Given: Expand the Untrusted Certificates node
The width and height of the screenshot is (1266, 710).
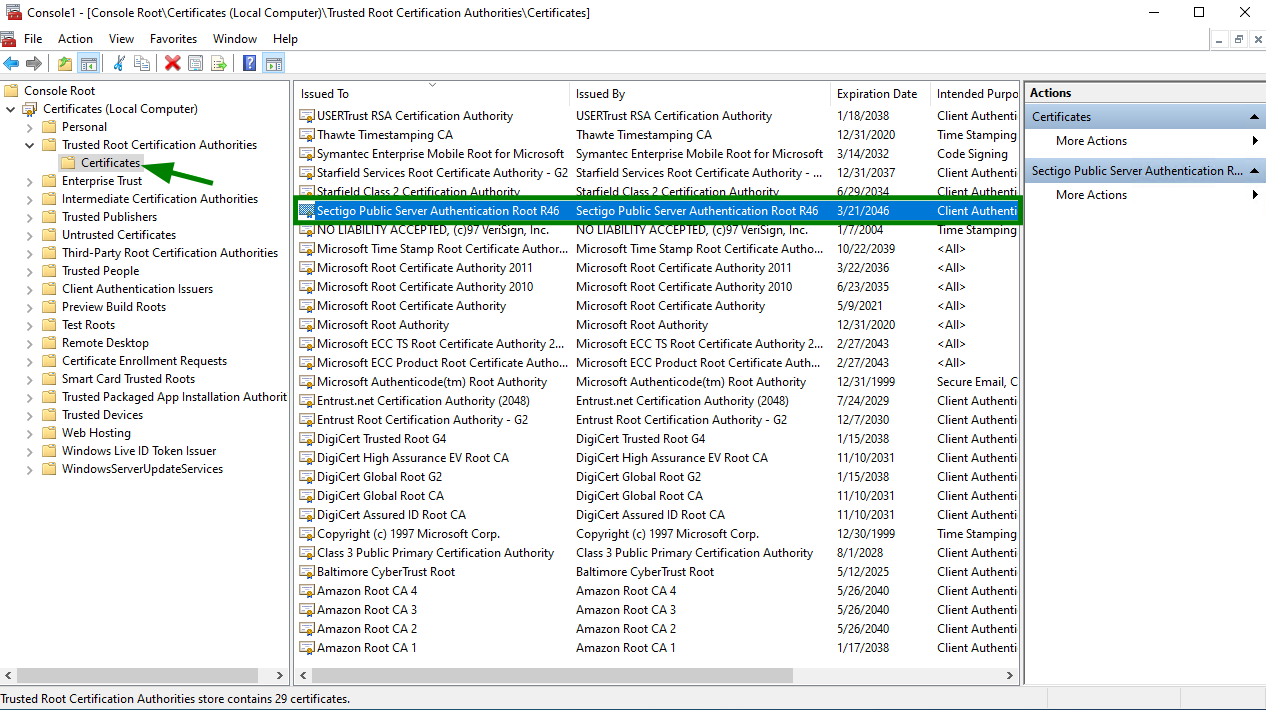Looking at the screenshot, I should coord(29,235).
